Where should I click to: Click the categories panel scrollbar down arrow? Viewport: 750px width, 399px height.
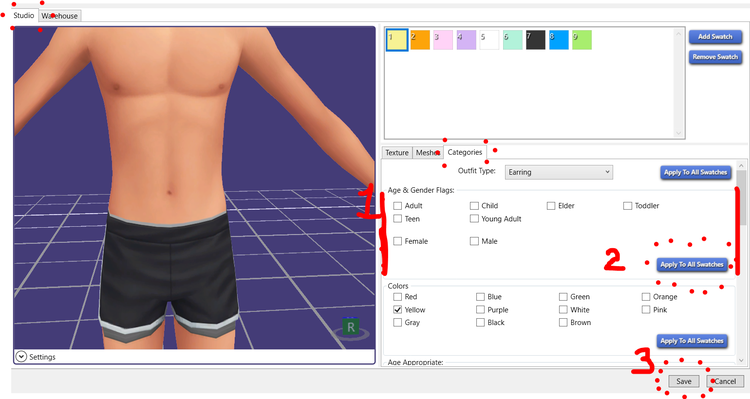coord(741,360)
